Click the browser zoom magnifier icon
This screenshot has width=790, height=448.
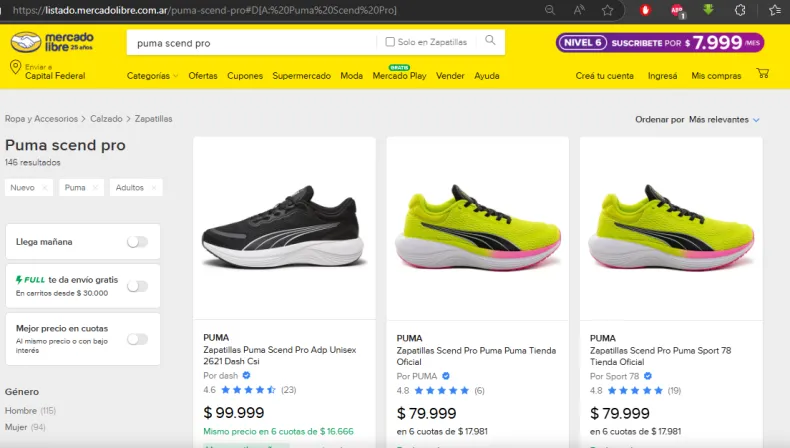point(551,10)
